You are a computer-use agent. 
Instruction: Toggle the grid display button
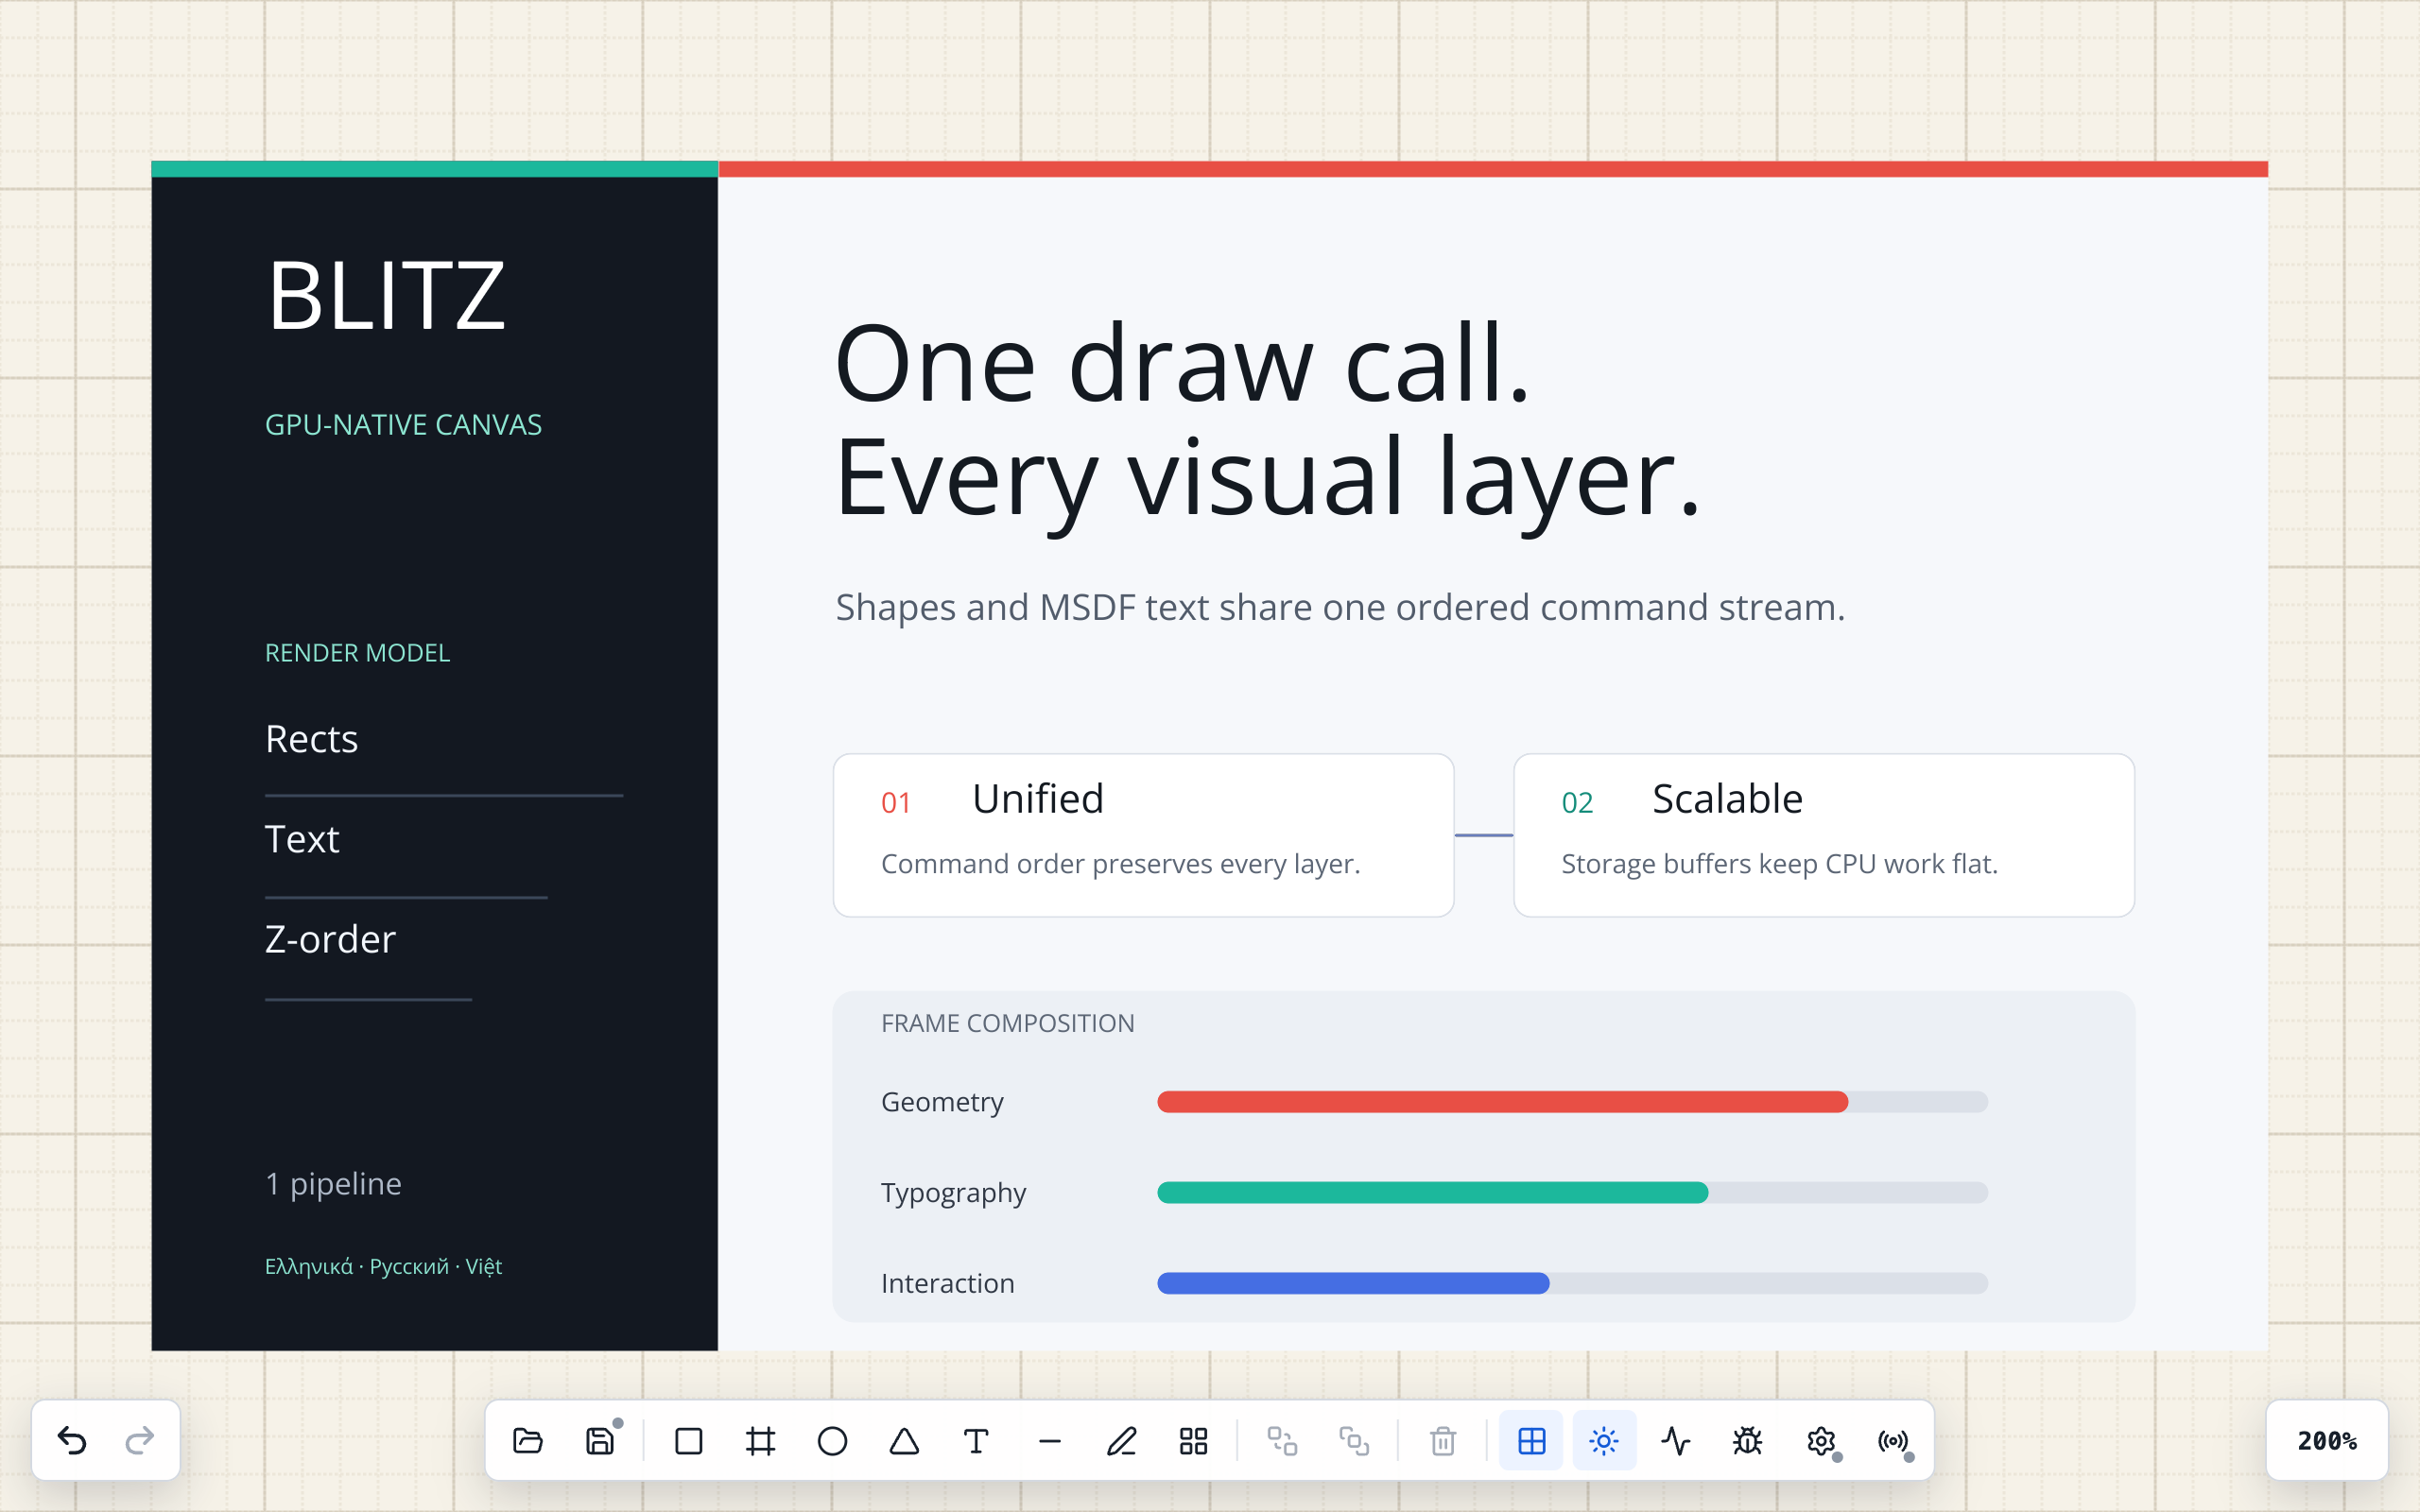(x=1532, y=1441)
